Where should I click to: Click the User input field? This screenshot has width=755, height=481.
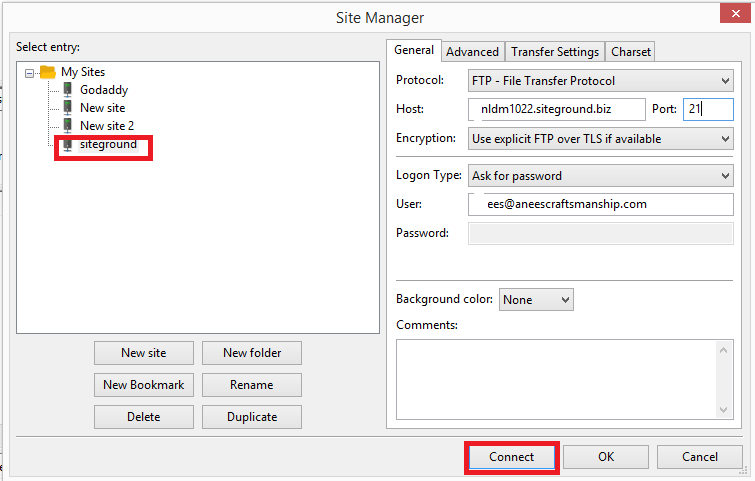(600, 204)
